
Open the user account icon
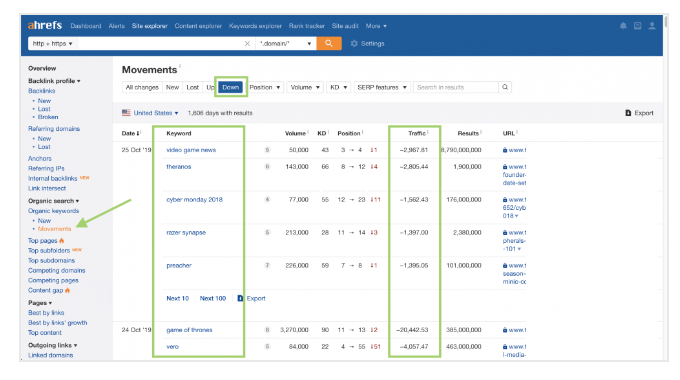[x=652, y=26]
